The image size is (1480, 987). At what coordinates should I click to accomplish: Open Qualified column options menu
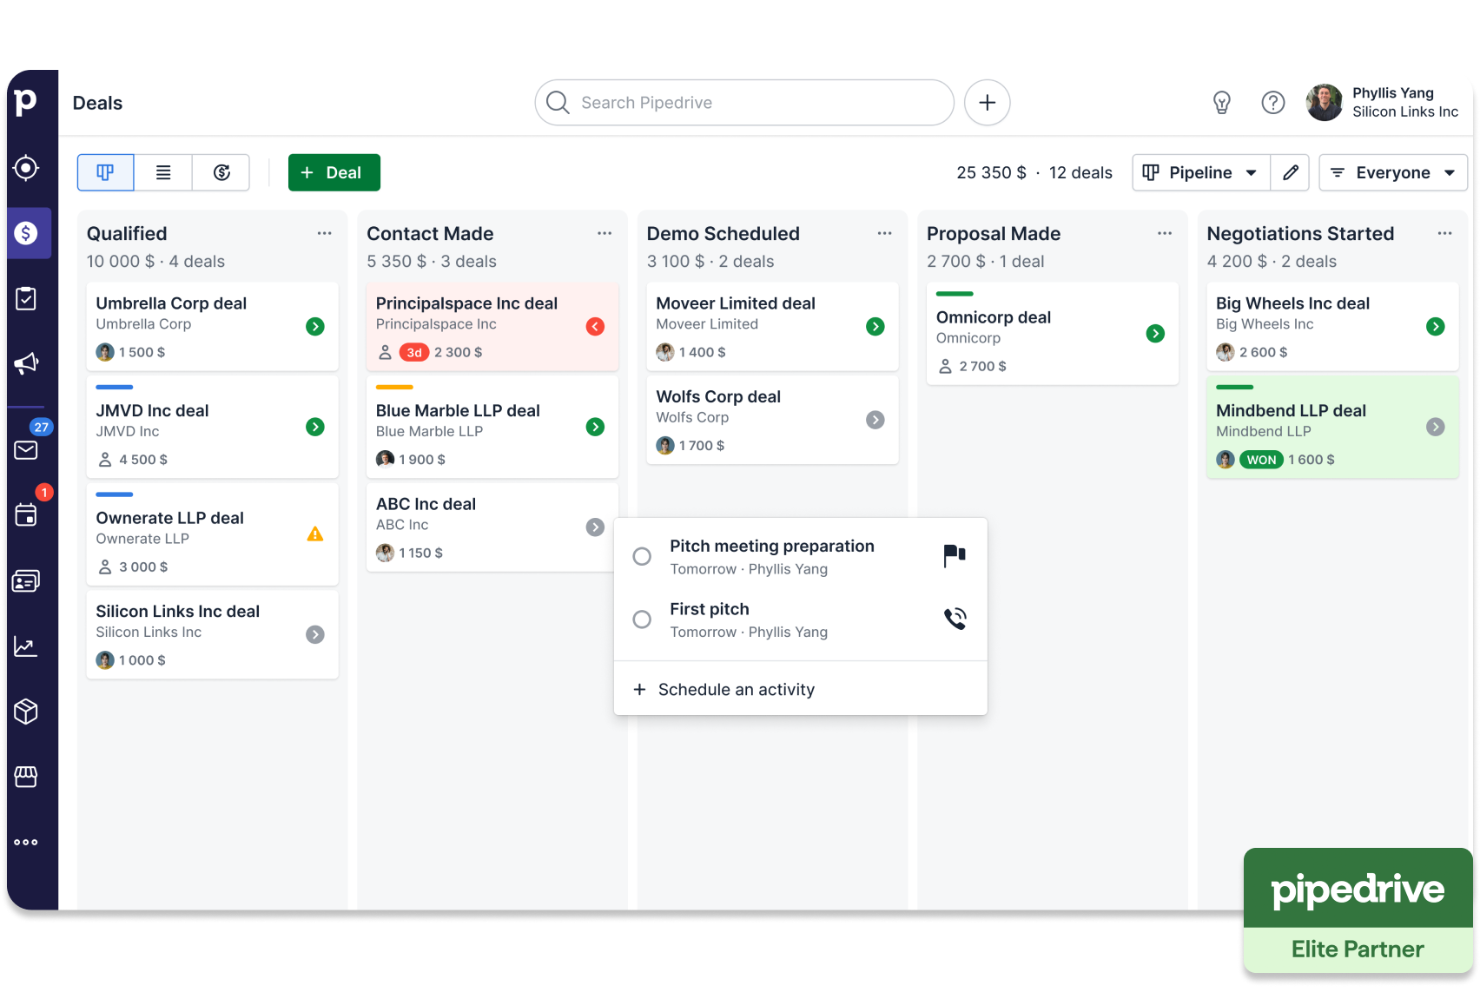pos(324,233)
